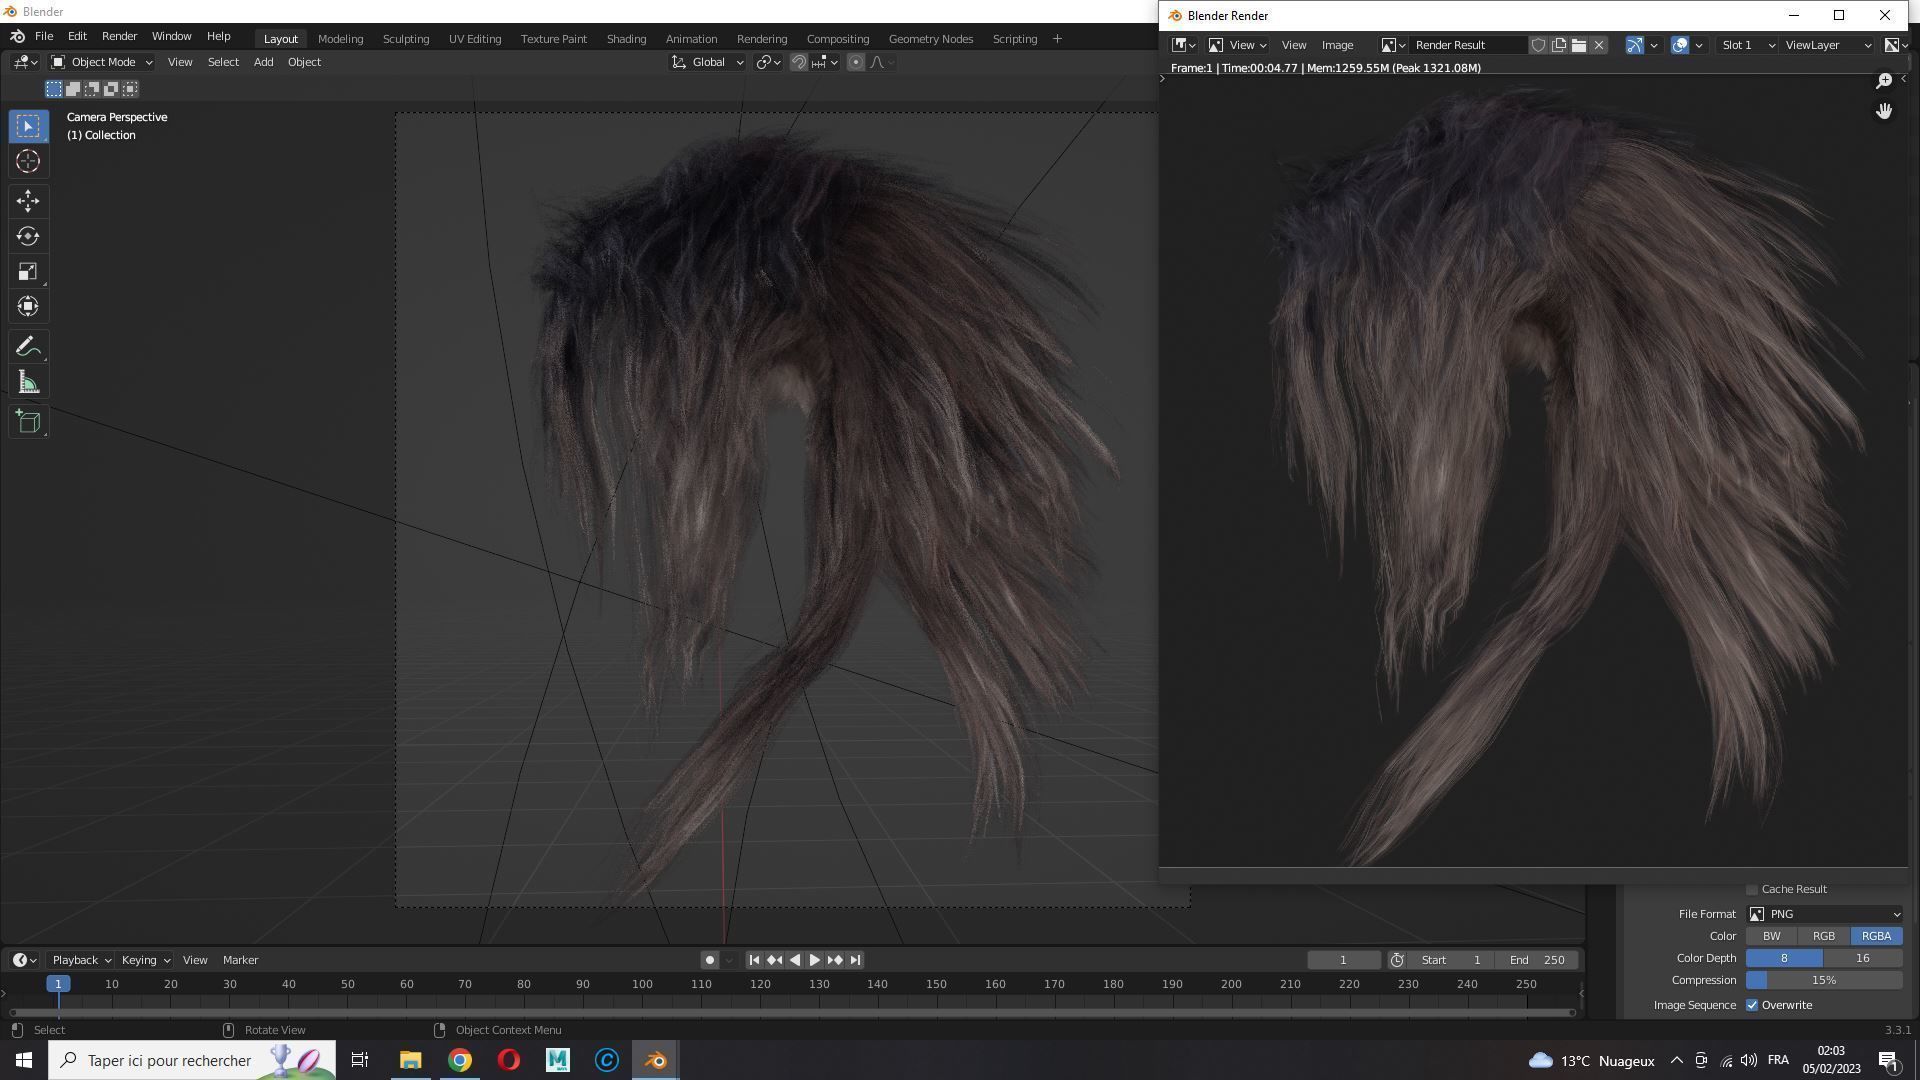Switch to the Shading workspace tab
Screen dimensions: 1920x1080
click(626, 38)
